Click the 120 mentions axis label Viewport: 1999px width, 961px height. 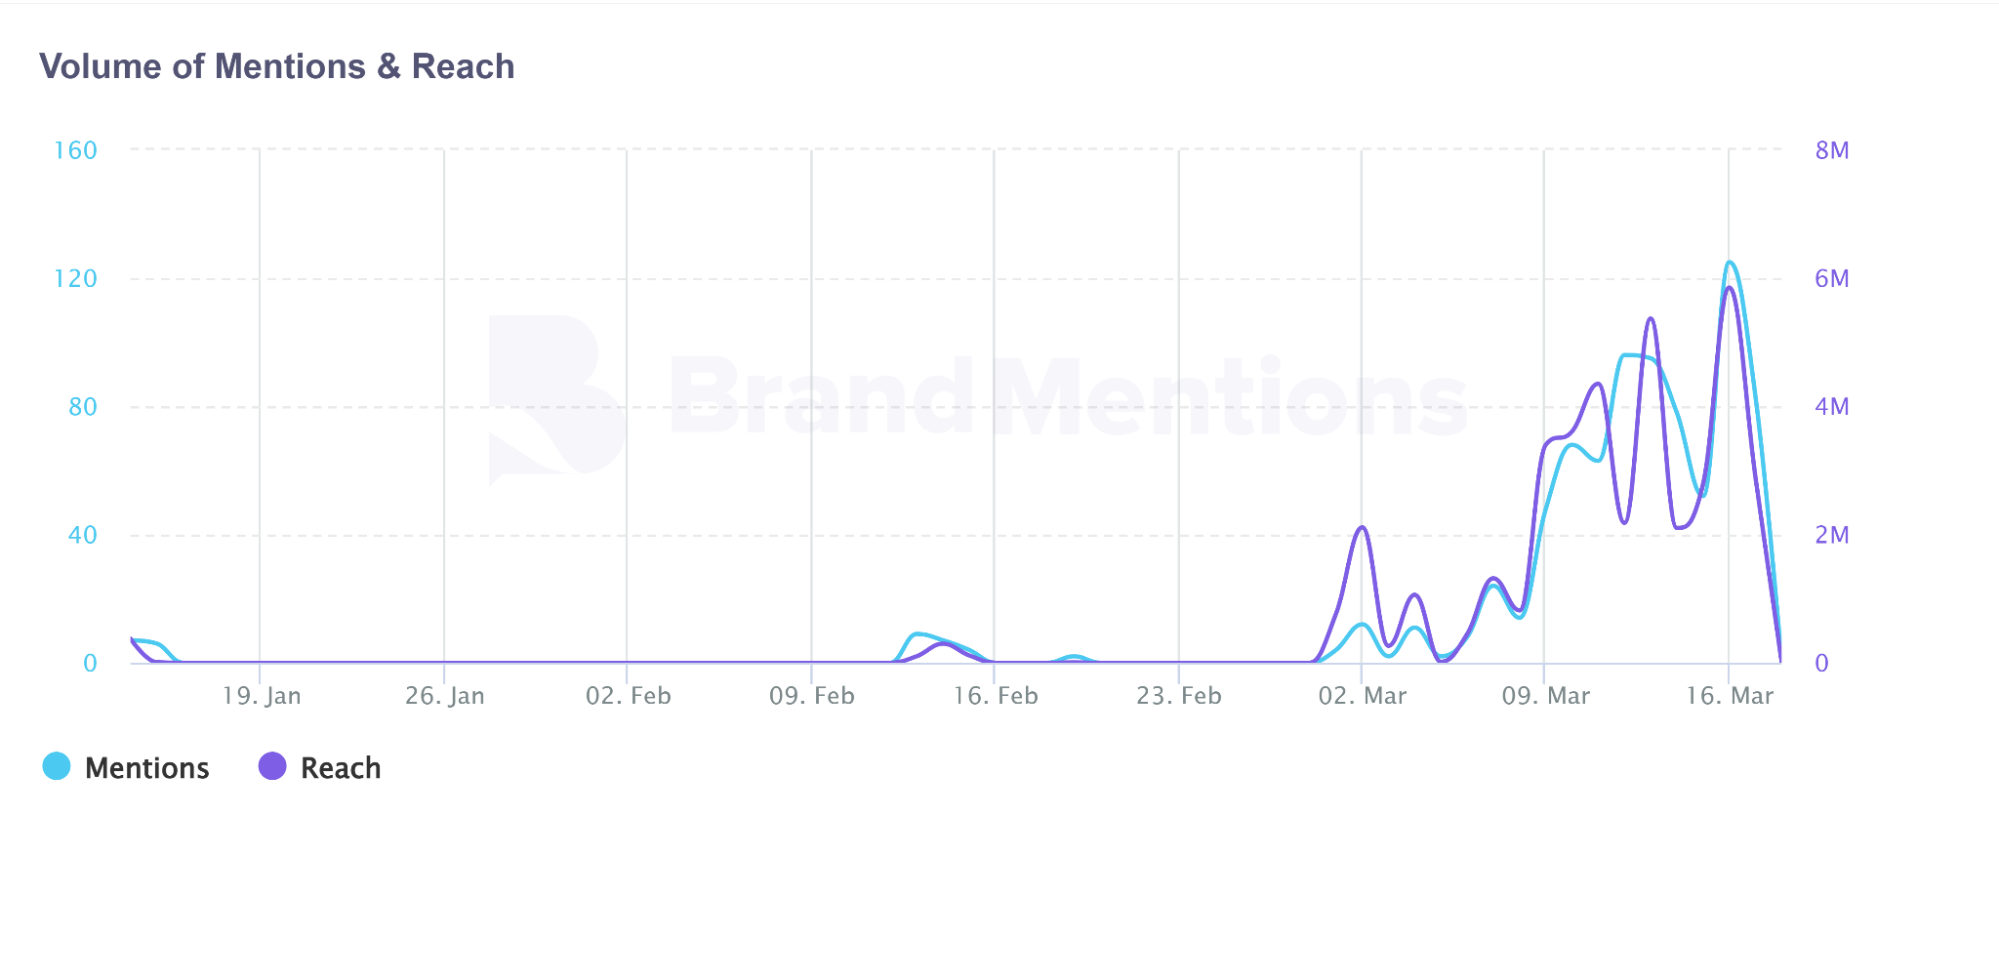[76, 279]
